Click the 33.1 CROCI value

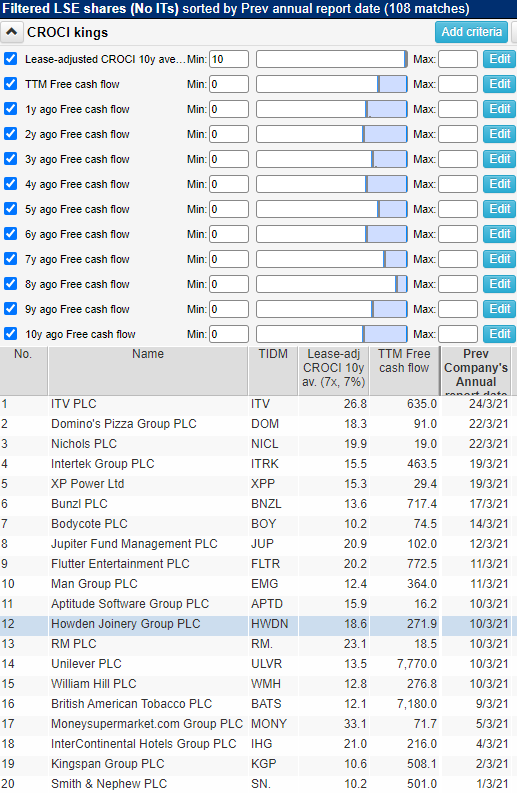tap(355, 724)
